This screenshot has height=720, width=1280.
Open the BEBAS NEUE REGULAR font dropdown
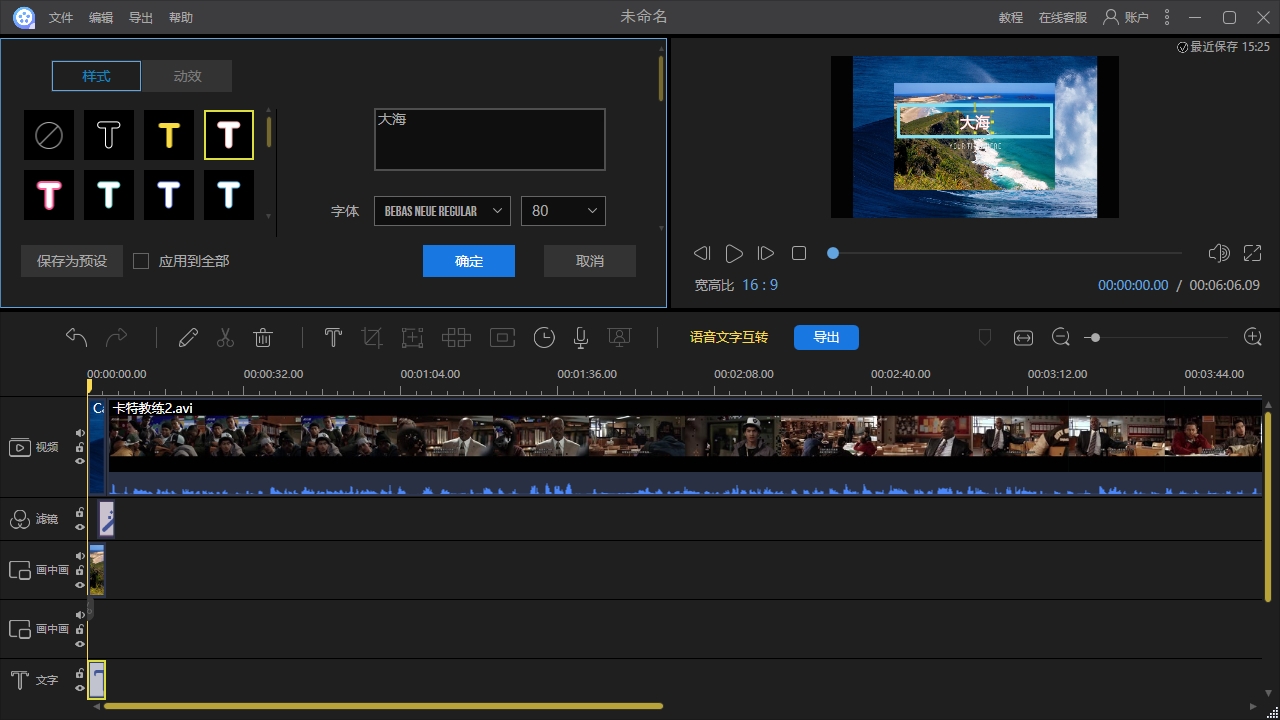(442, 211)
